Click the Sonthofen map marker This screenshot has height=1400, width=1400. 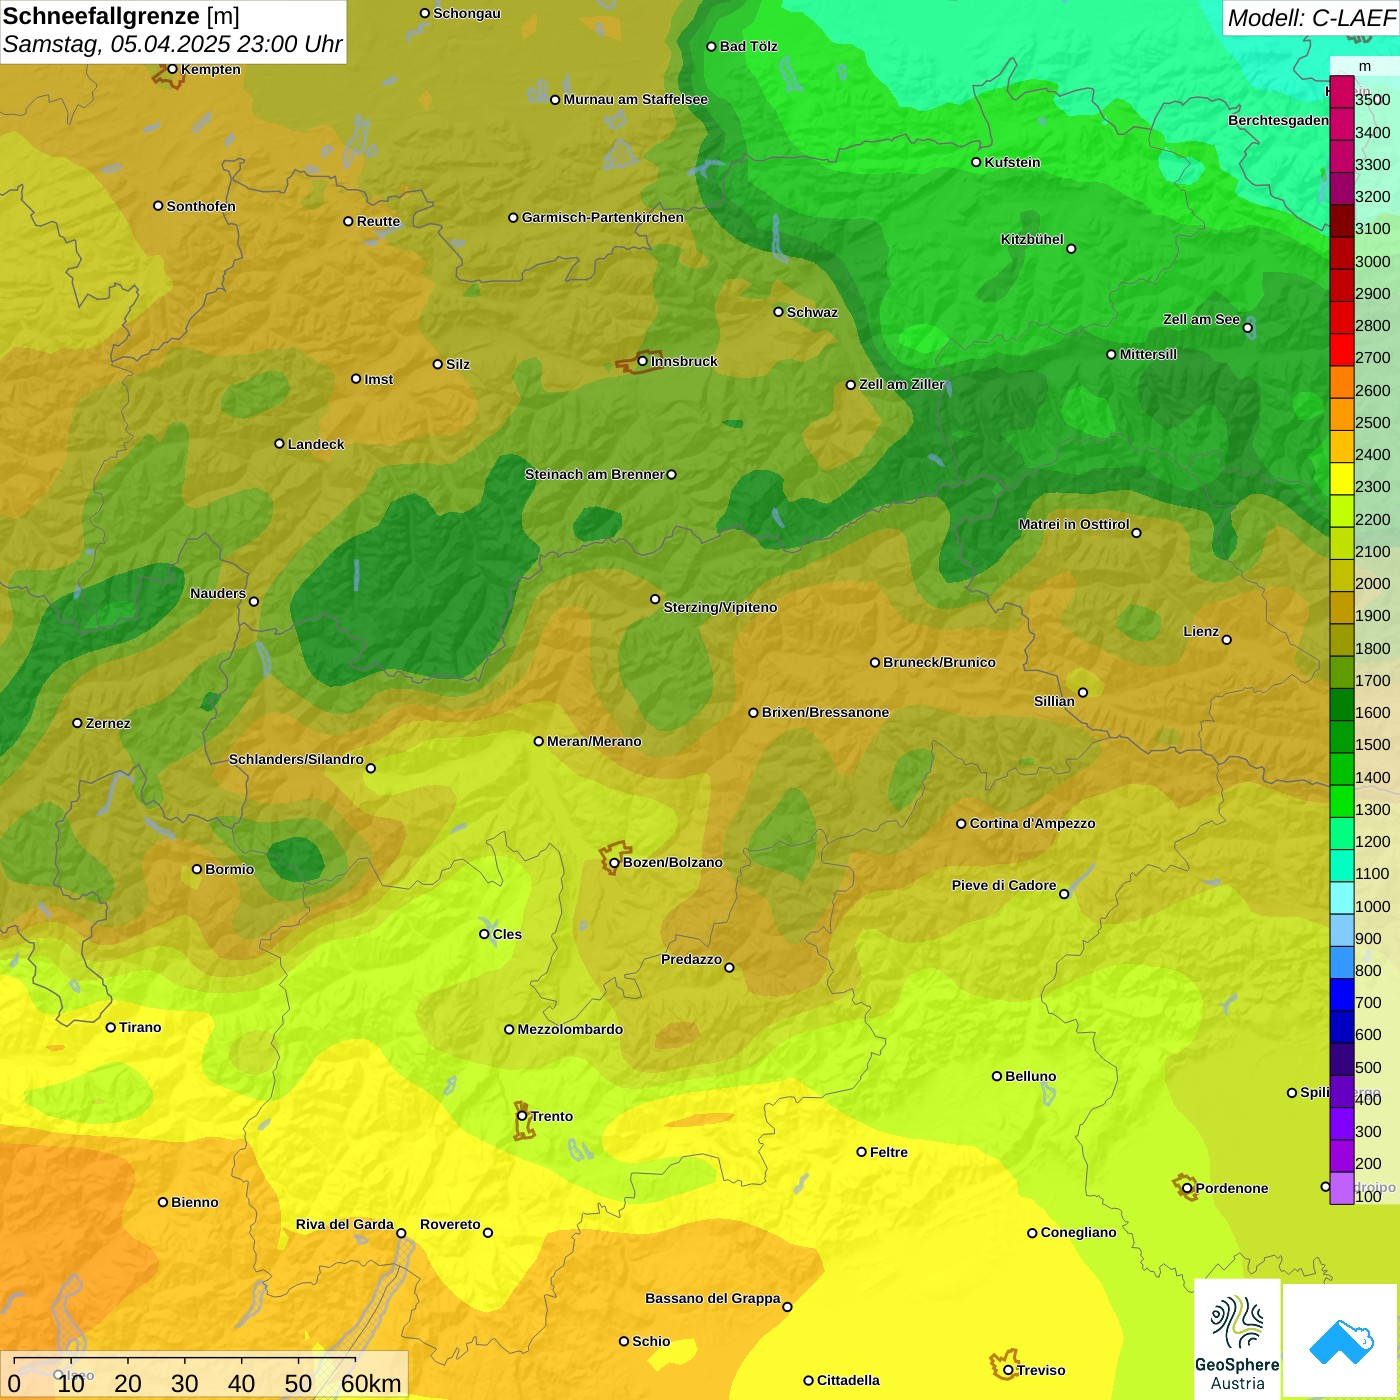pos(158,206)
